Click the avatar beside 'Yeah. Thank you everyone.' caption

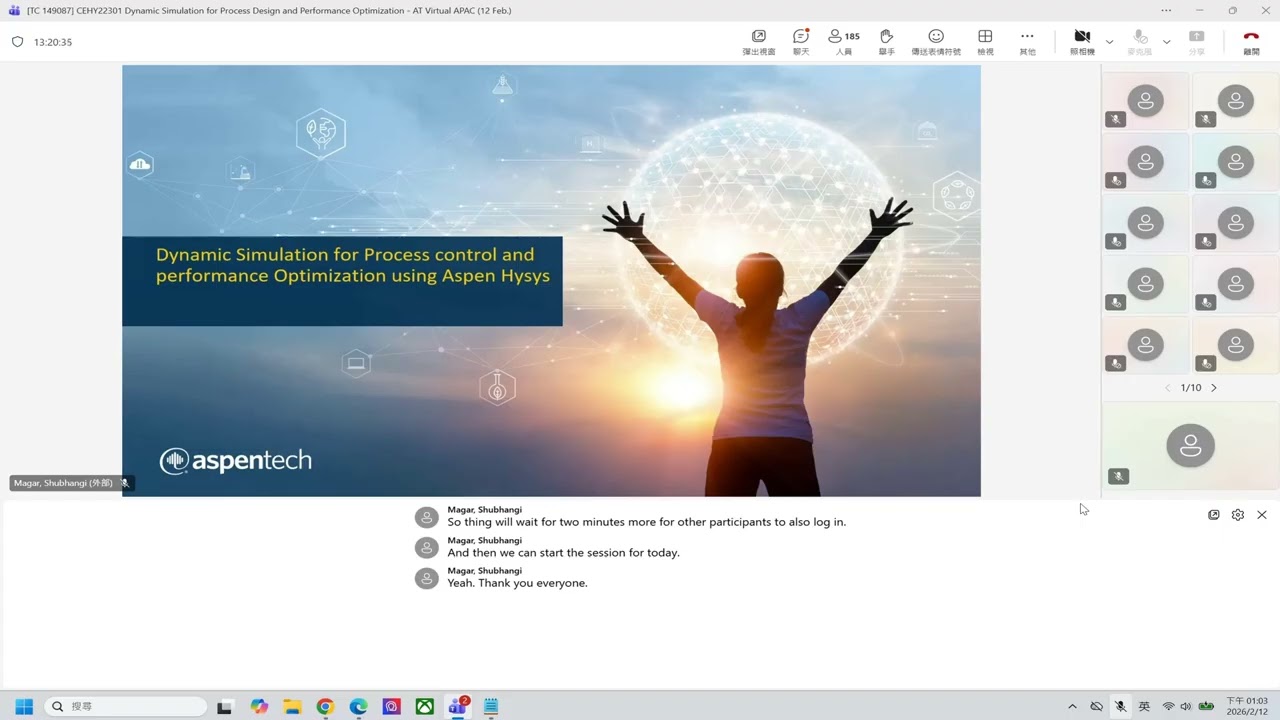pos(427,578)
